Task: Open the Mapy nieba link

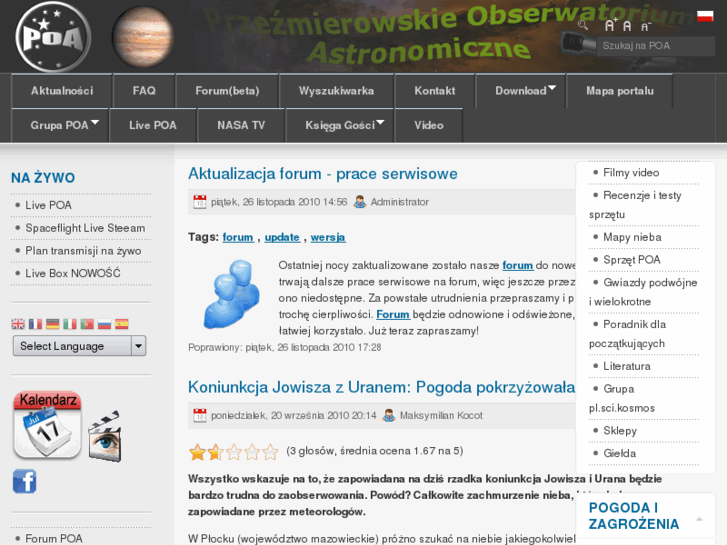Action: 632,237
